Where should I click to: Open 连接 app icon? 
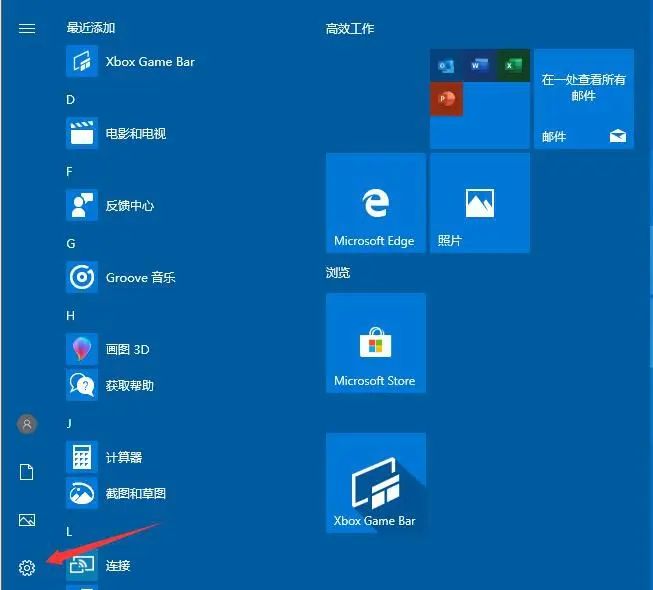point(82,565)
